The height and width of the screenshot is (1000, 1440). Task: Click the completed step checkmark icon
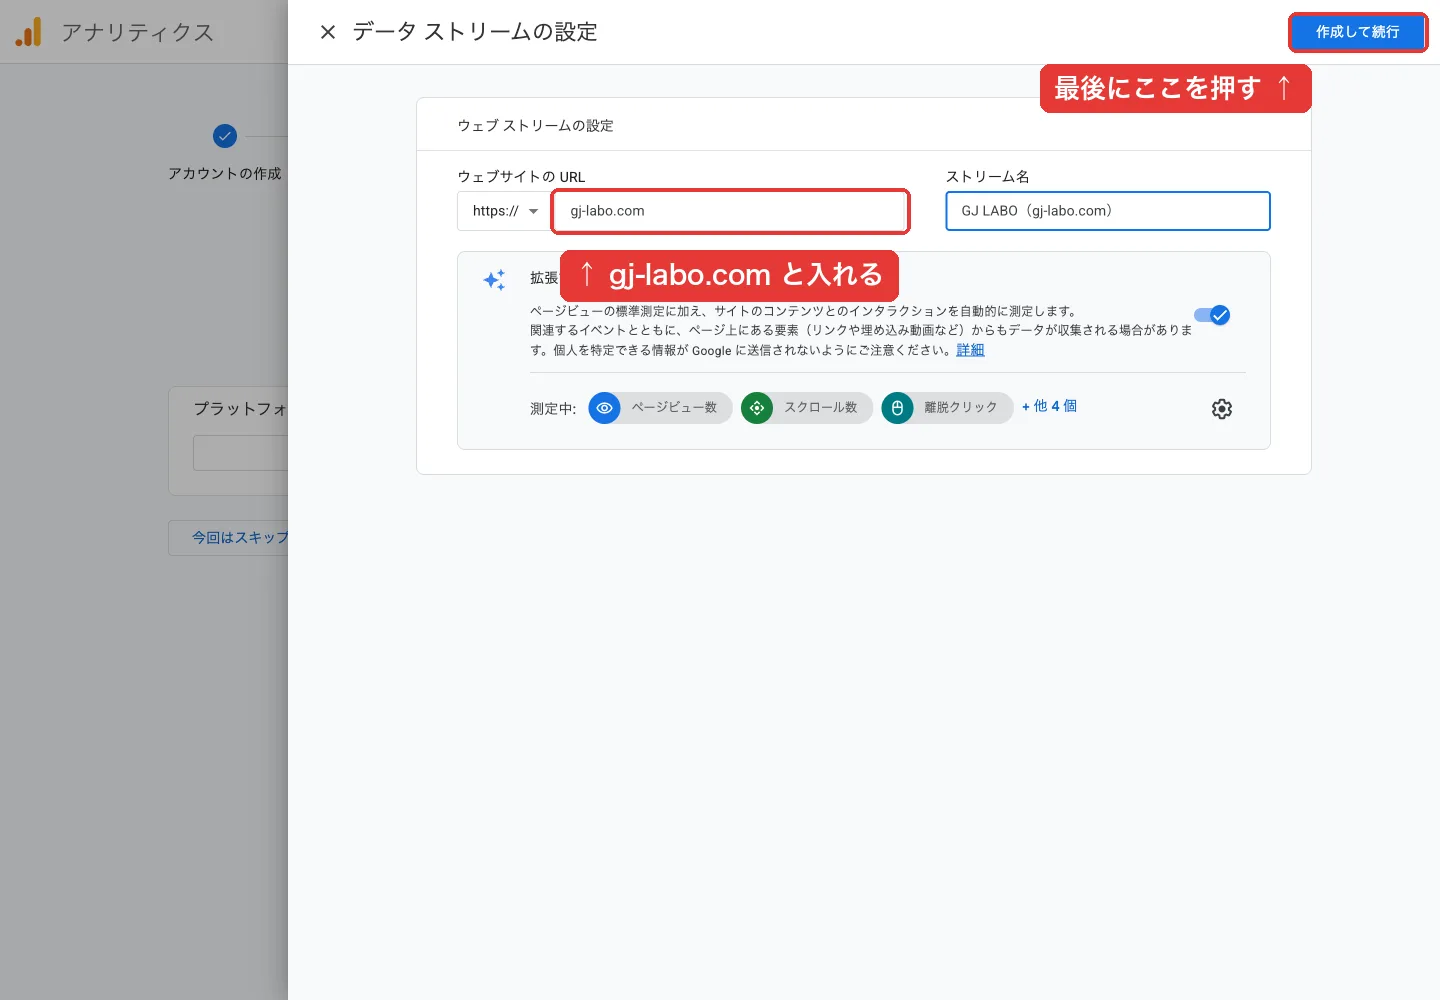pyautogui.click(x=225, y=136)
